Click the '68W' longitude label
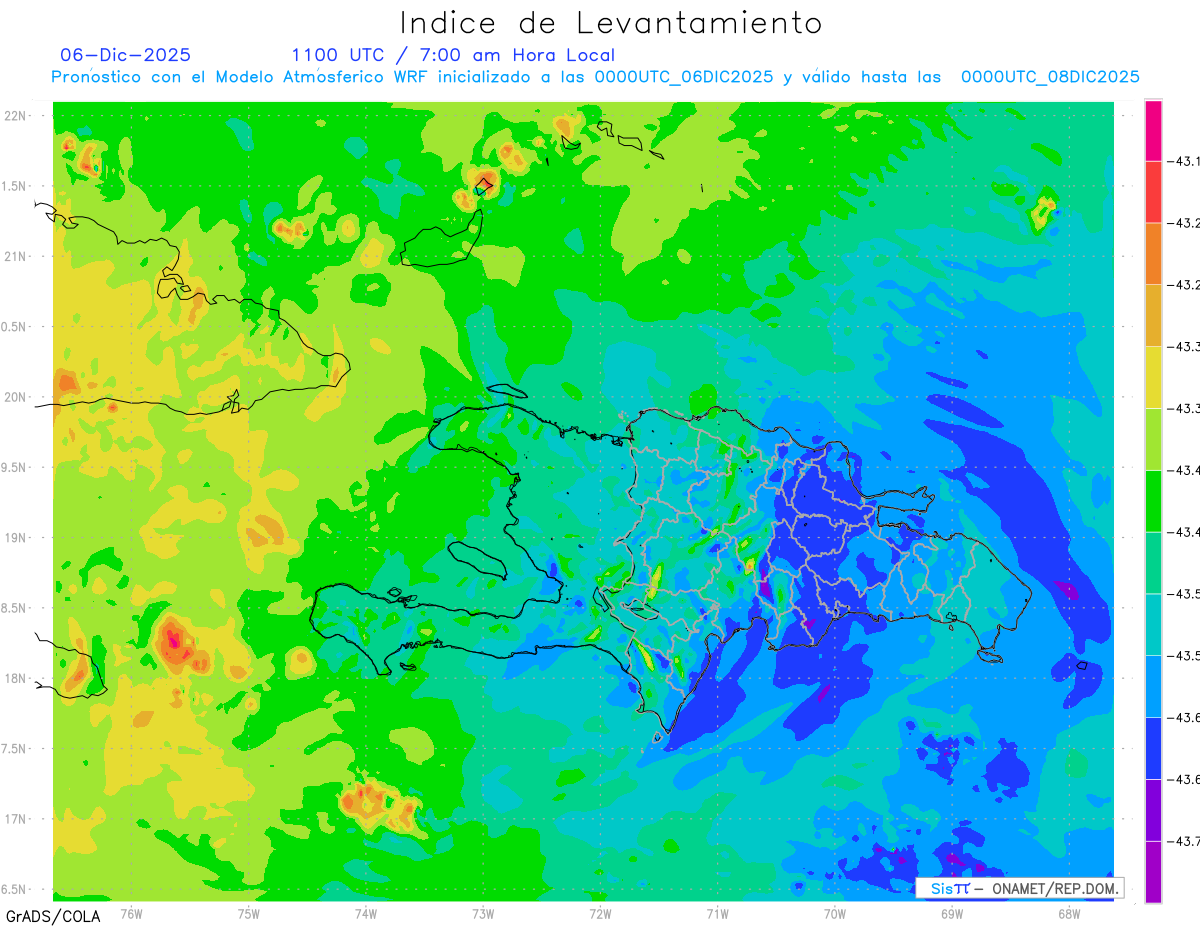 [x=1069, y=913]
